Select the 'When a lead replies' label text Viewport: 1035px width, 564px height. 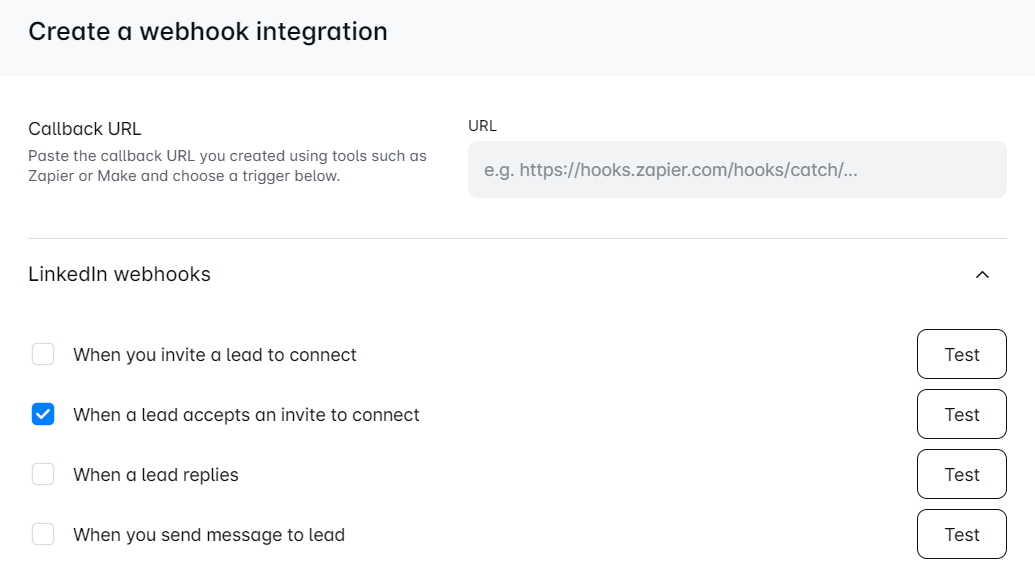coord(156,475)
